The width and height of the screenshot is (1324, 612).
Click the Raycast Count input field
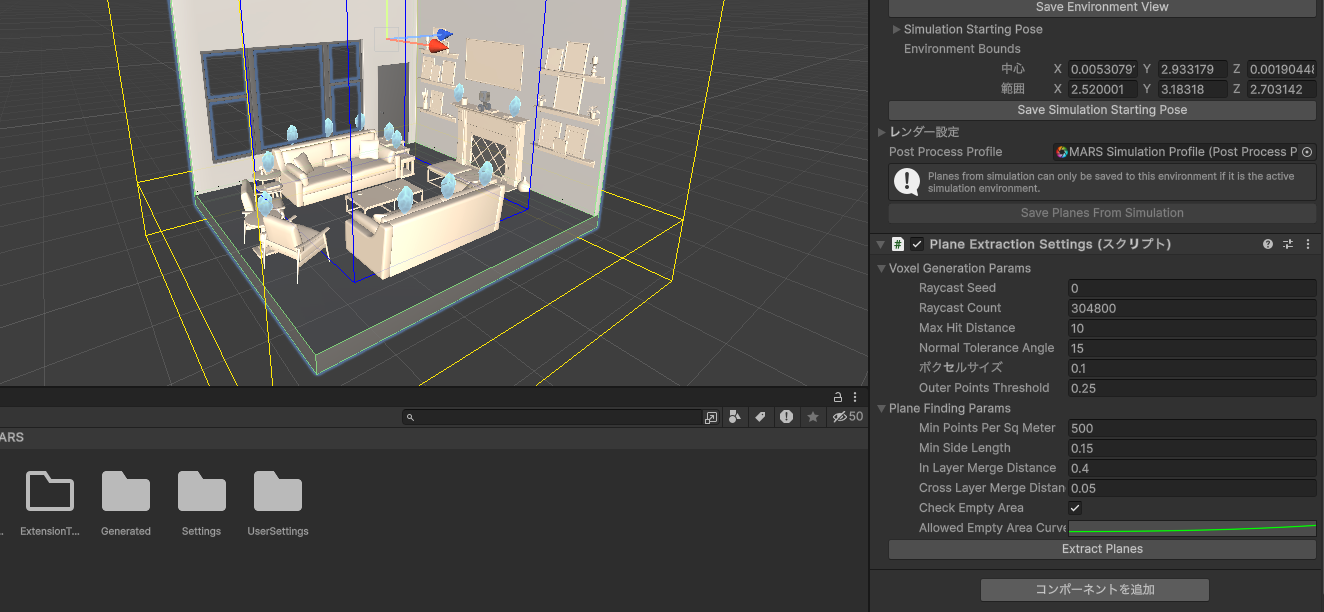click(1192, 308)
